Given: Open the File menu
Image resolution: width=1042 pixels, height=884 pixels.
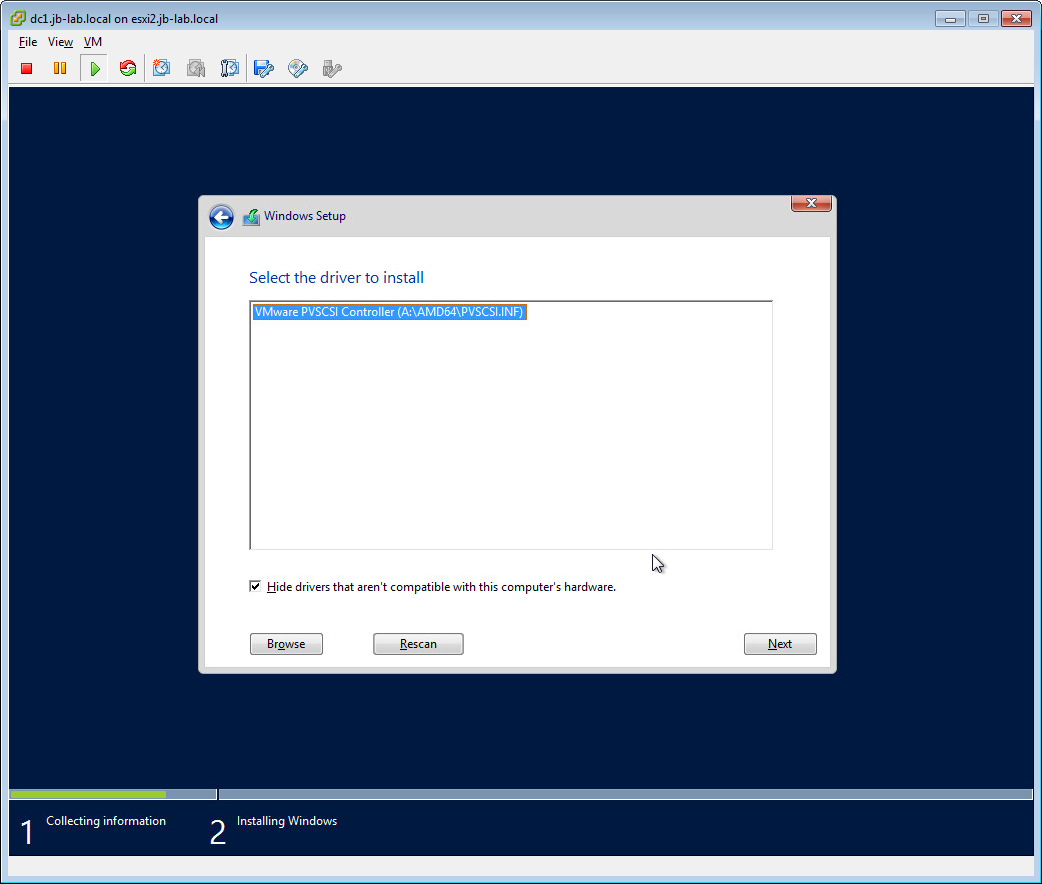Looking at the screenshot, I should [28, 42].
